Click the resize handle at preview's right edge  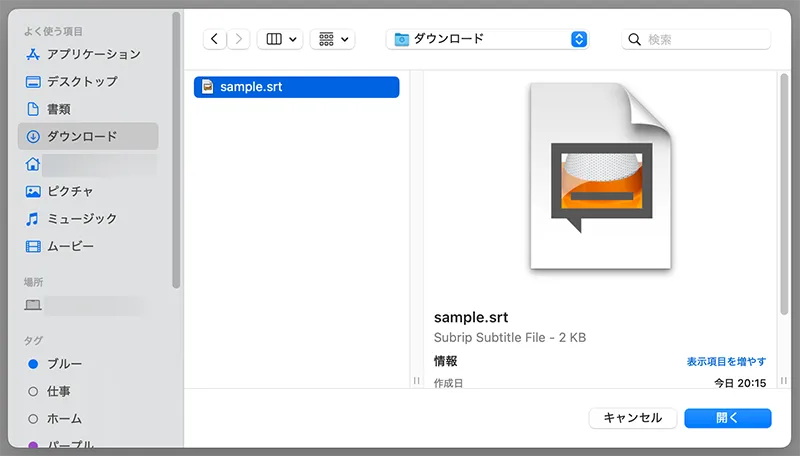coord(784,381)
